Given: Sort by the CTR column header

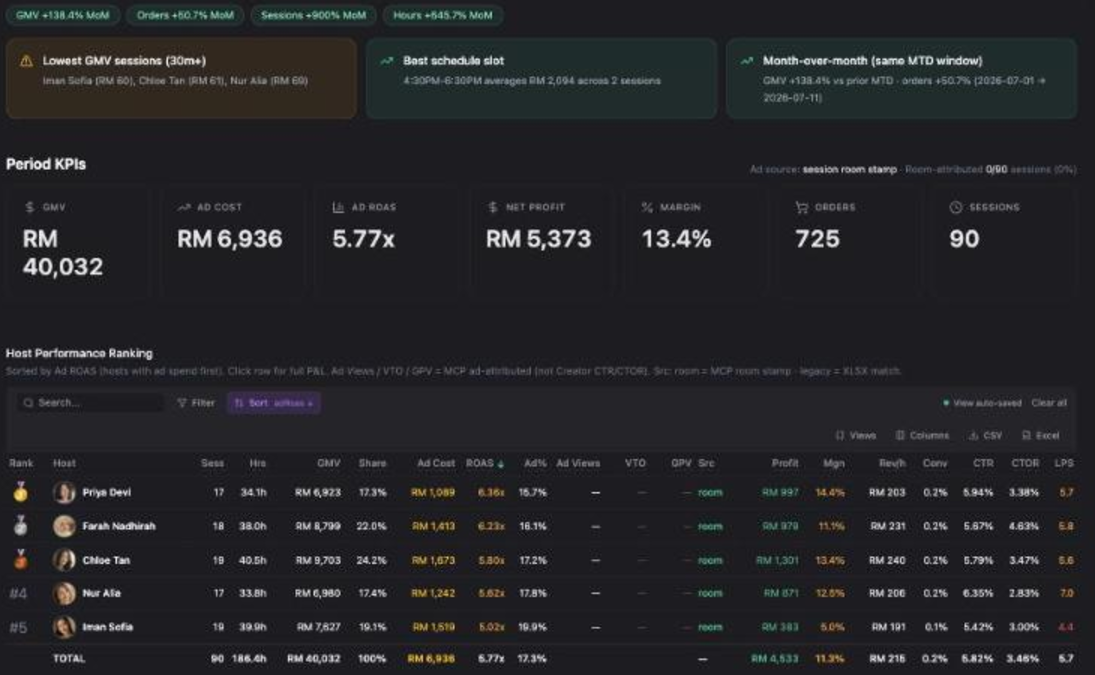Looking at the screenshot, I should [x=983, y=463].
